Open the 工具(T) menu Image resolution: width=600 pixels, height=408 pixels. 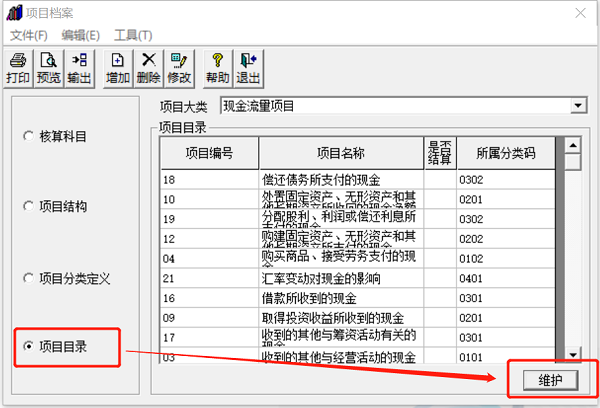tap(133, 36)
